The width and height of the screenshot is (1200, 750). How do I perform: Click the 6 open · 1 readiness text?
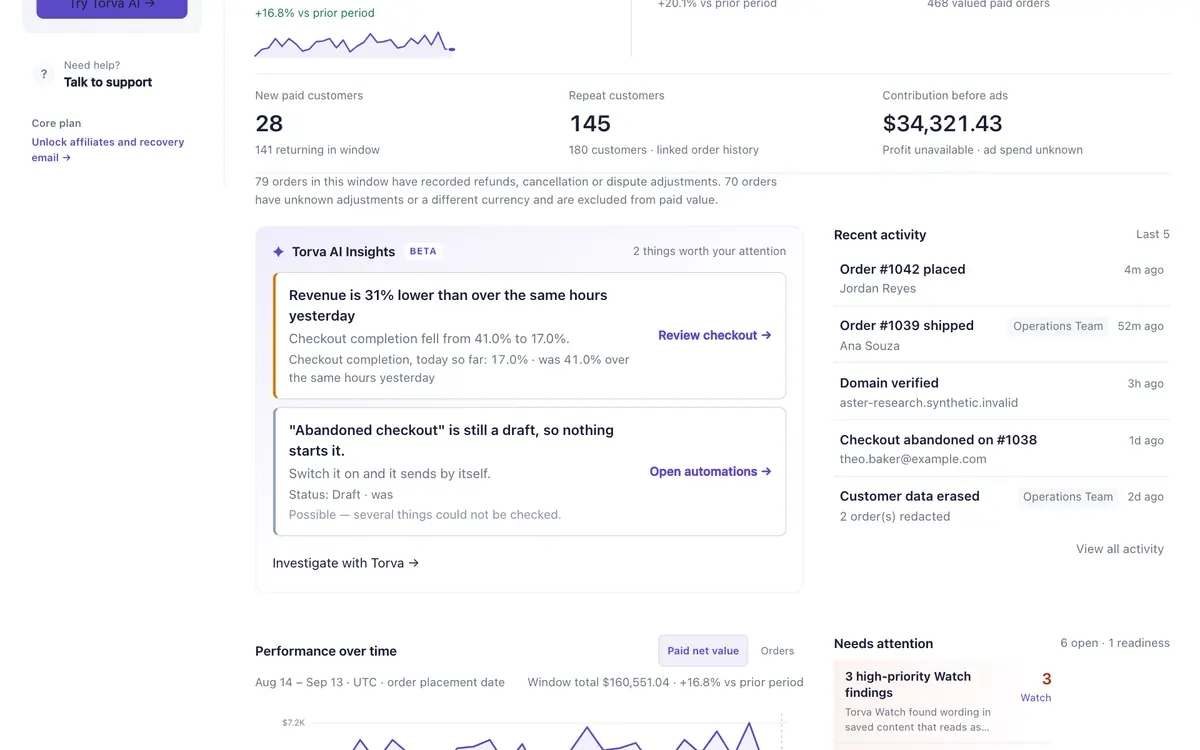(x=1115, y=643)
